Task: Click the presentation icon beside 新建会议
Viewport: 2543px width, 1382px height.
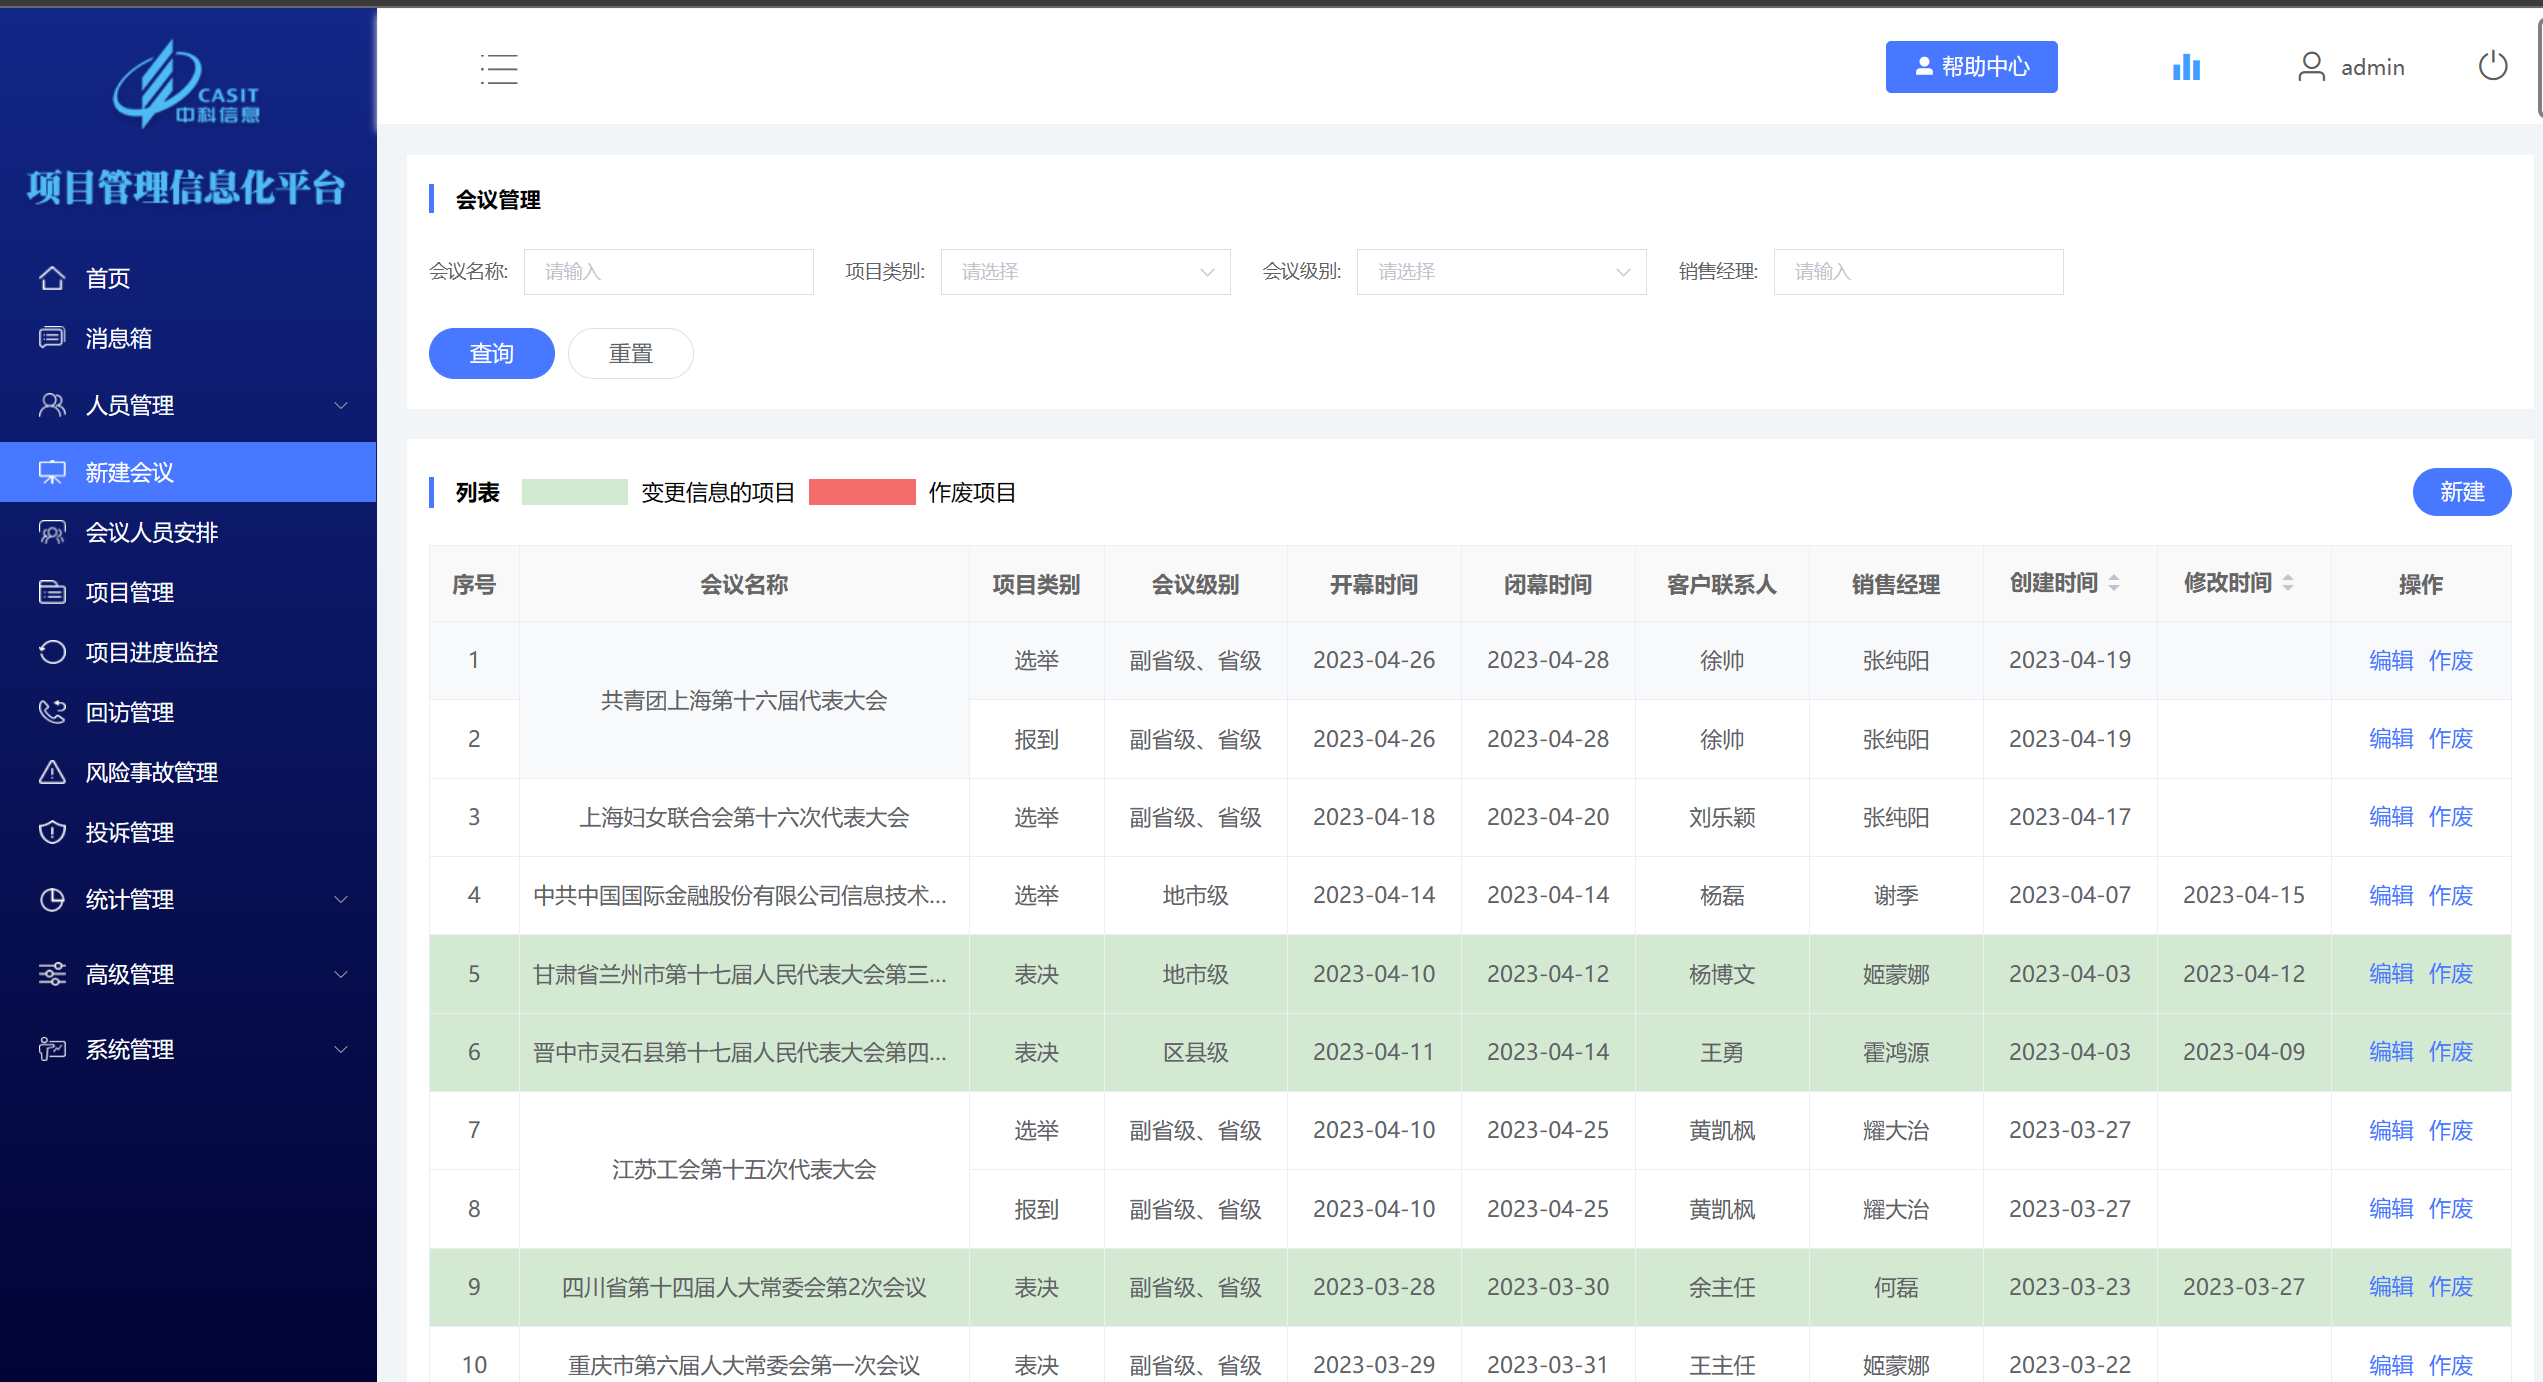Action: [x=52, y=472]
